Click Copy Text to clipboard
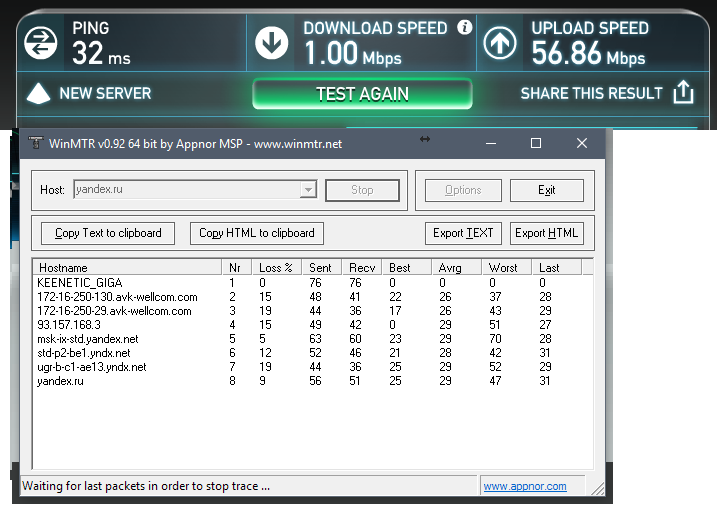Image resolution: width=717 pixels, height=520 pixels. (108, 233)
